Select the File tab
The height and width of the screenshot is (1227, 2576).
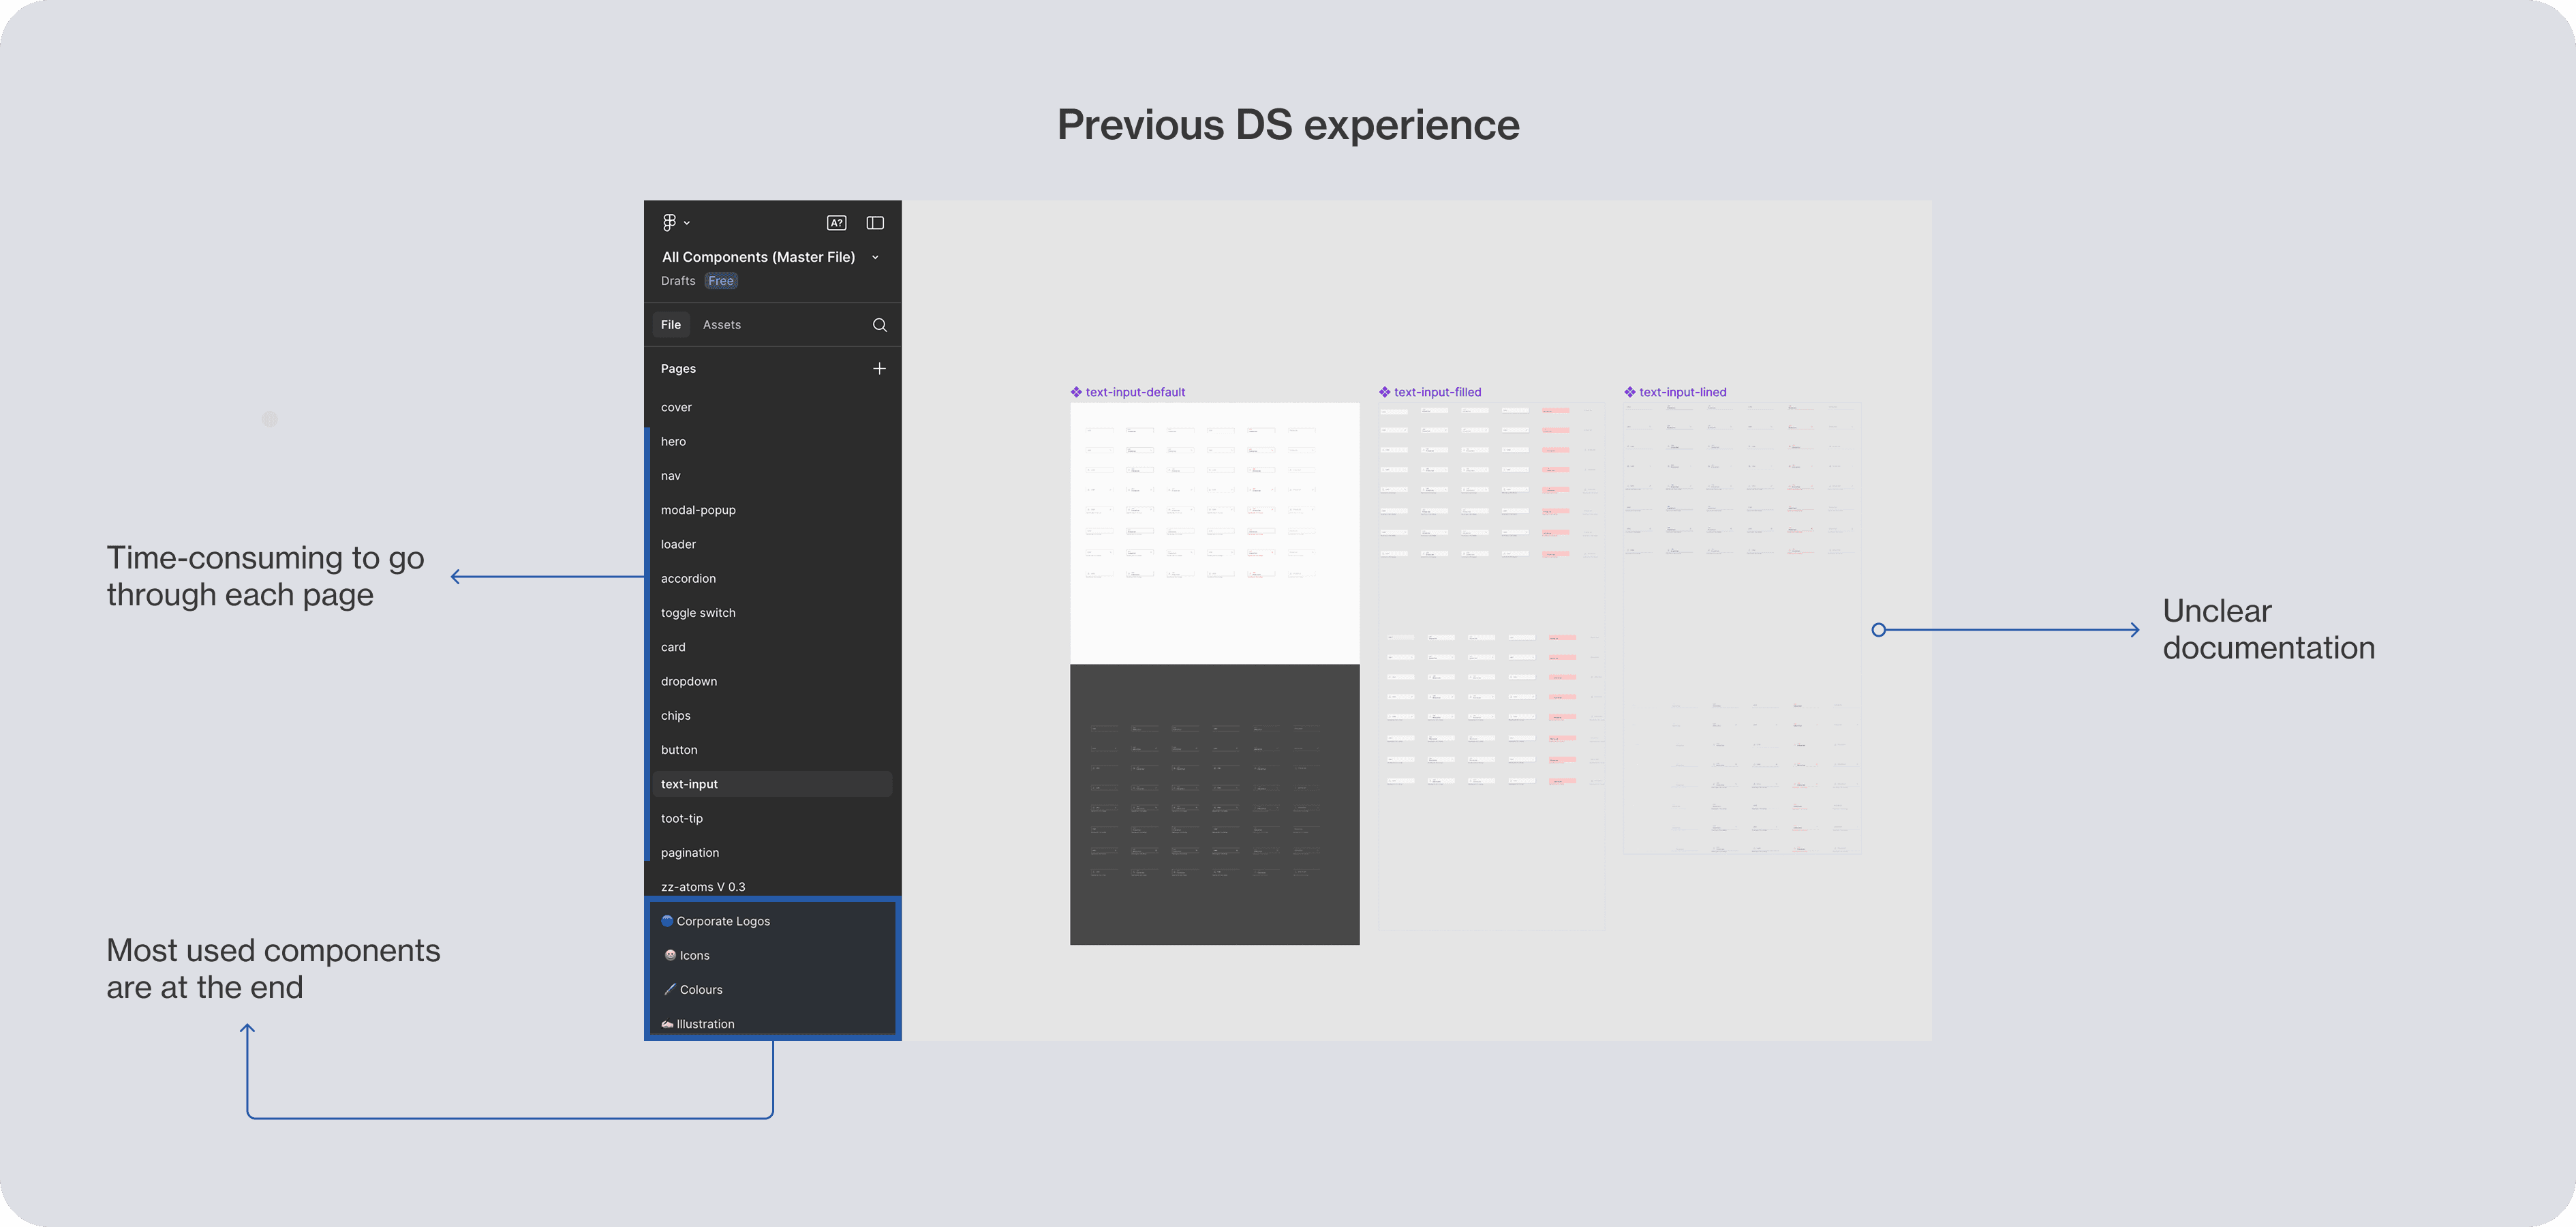click(x=671, y=325)
